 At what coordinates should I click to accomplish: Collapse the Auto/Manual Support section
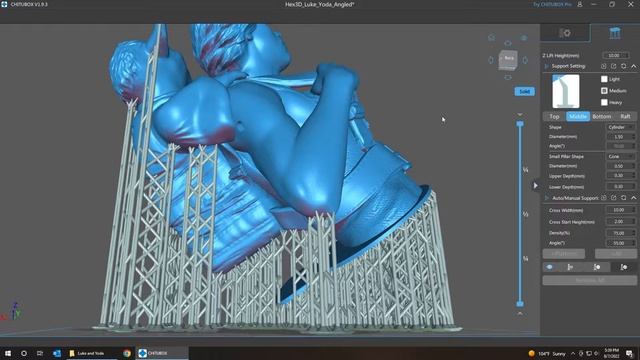633,198
